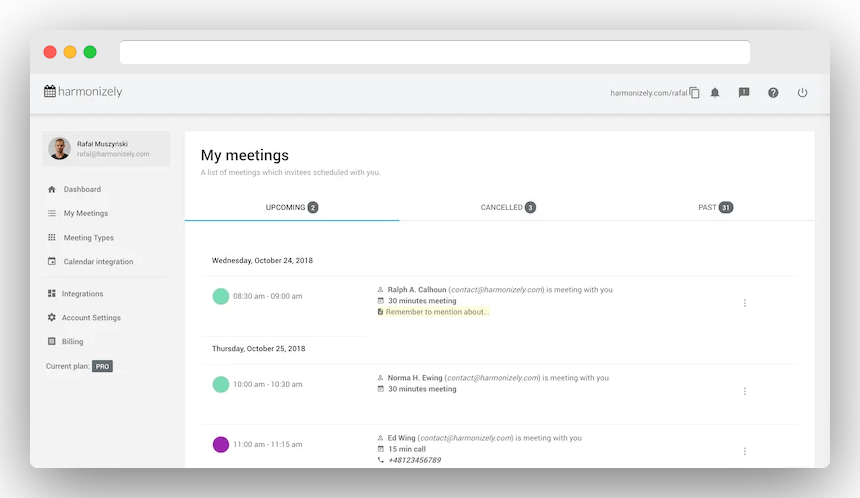The width and height of the screenshot is (860, 498).
Task: Switch to the Past tab
Action: (715, 207)
